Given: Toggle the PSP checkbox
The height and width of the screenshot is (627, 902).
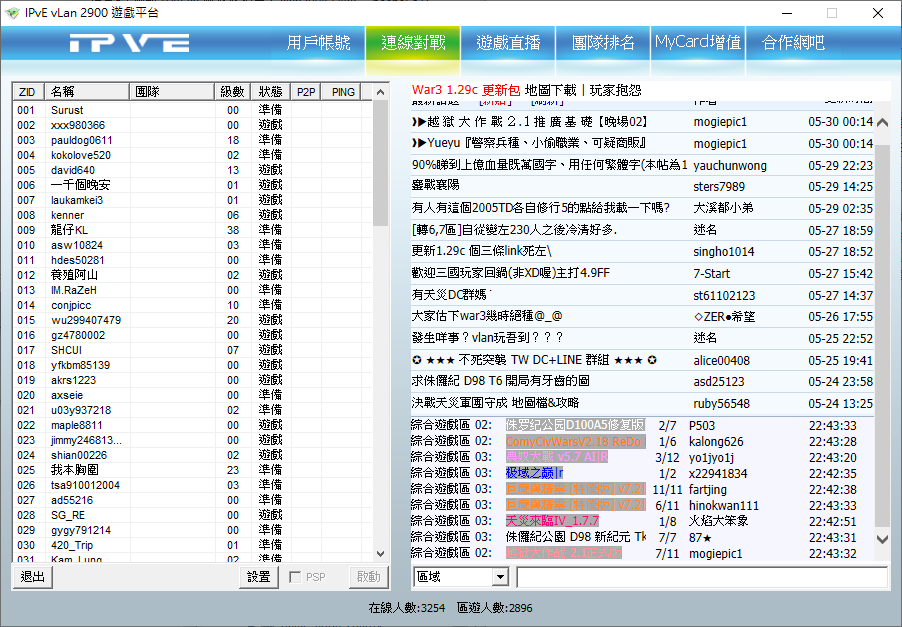Looking at the screenshot, I should coord(296,577).
